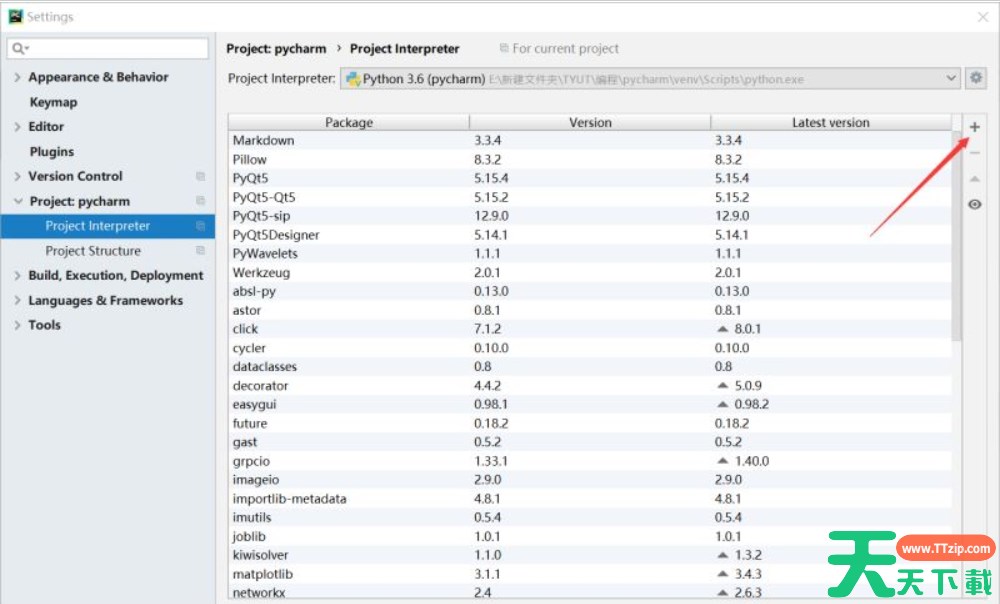The height and width of the screenshot is (604, 1000).
Task: Click the search magnifier icon in settings
Action: click(x=19, y=48)
